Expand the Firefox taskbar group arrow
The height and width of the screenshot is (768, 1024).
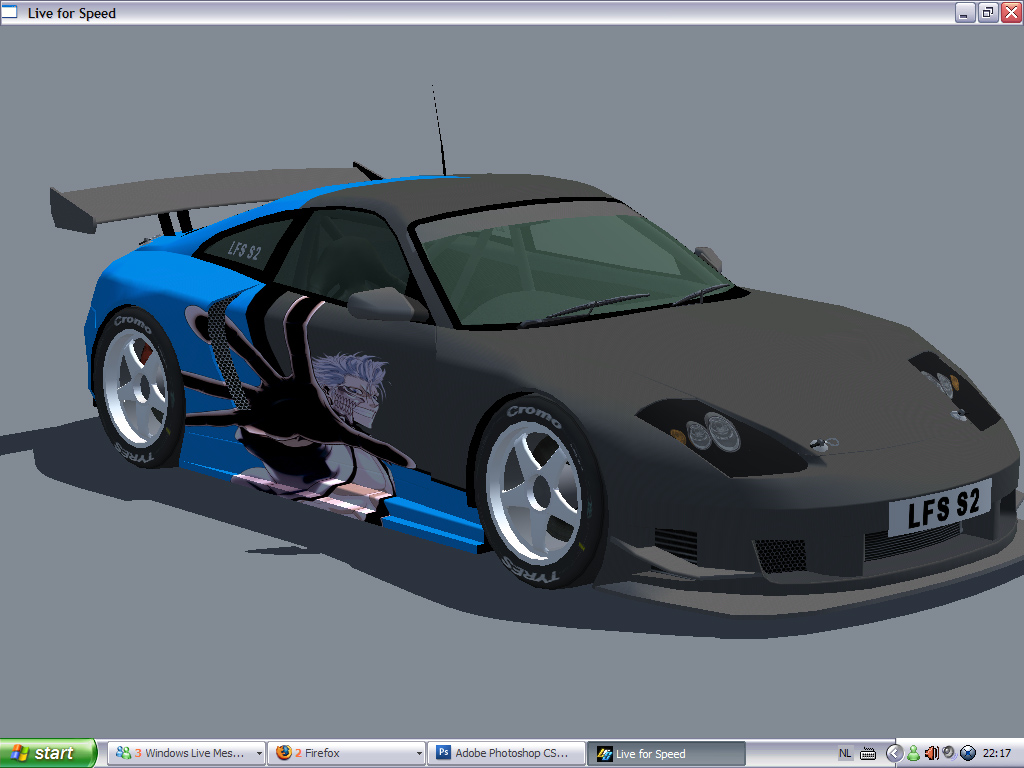click(x=419, y=754)
